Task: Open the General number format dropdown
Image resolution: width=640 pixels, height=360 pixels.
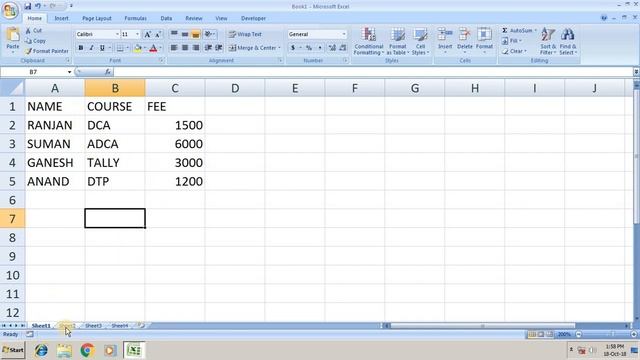Action: tap(344, 34)
